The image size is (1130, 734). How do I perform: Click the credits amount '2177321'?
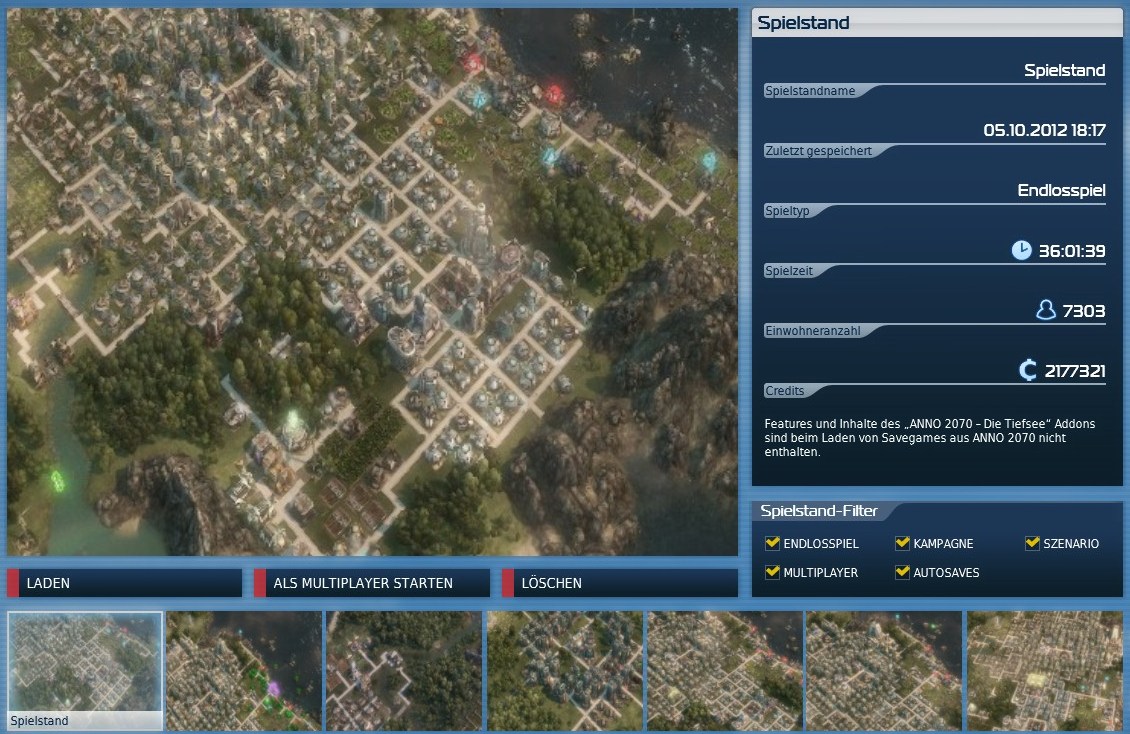[1075, 371]
